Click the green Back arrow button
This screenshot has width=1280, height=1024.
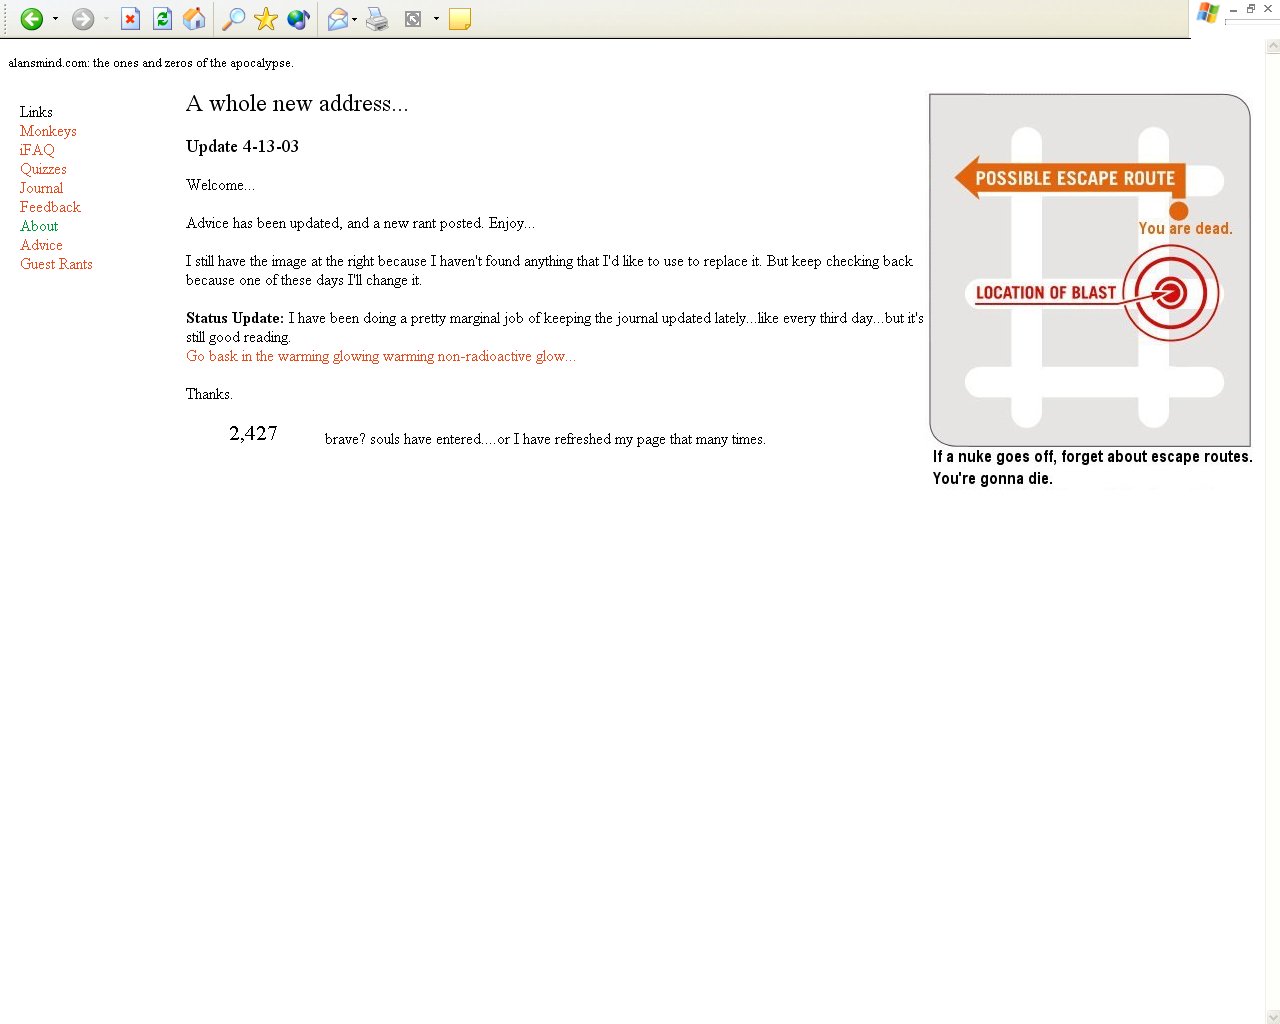(31, 19)
